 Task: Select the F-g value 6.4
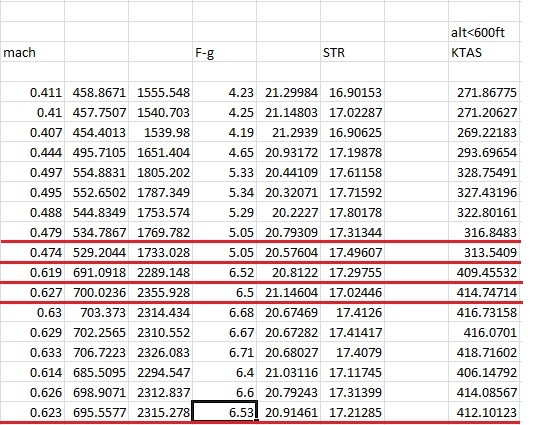225,372
